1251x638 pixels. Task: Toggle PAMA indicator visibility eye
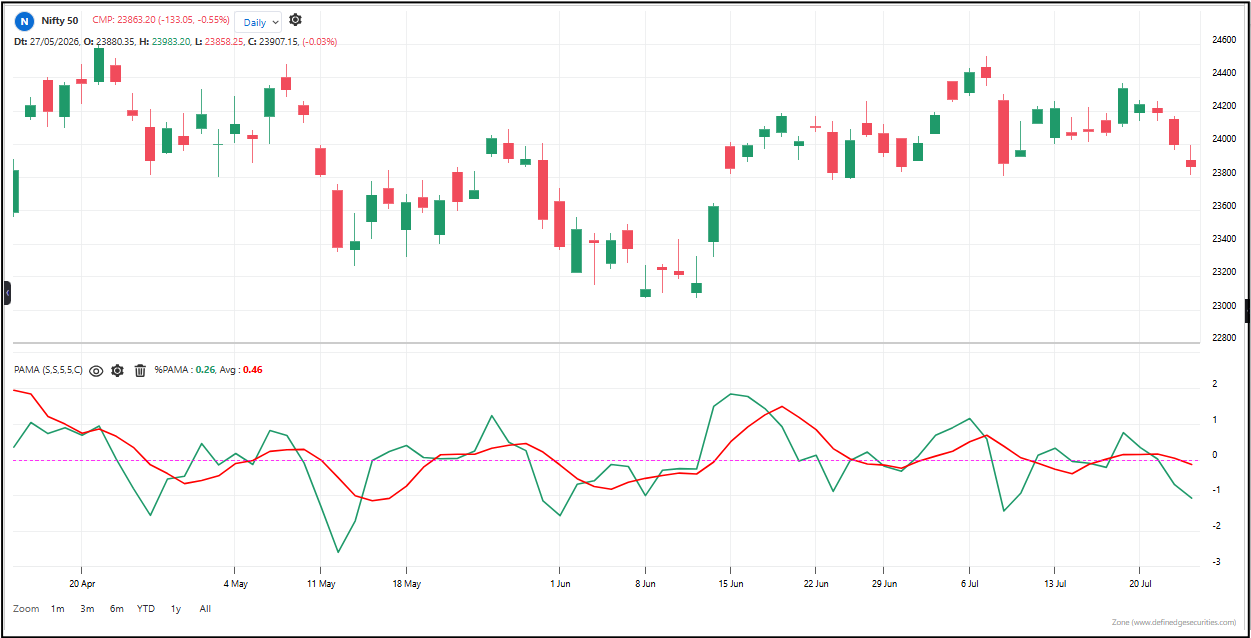96,370
